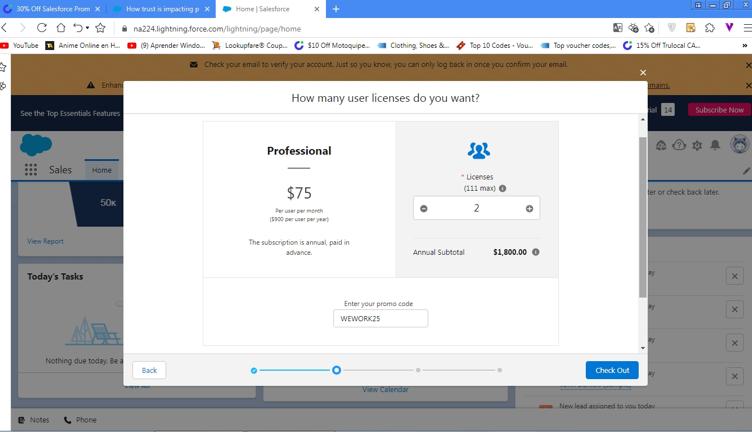This screenshot has height=432, width=752.
Task: Select the current step circle in progress bar
Action: tap(336, 370)
